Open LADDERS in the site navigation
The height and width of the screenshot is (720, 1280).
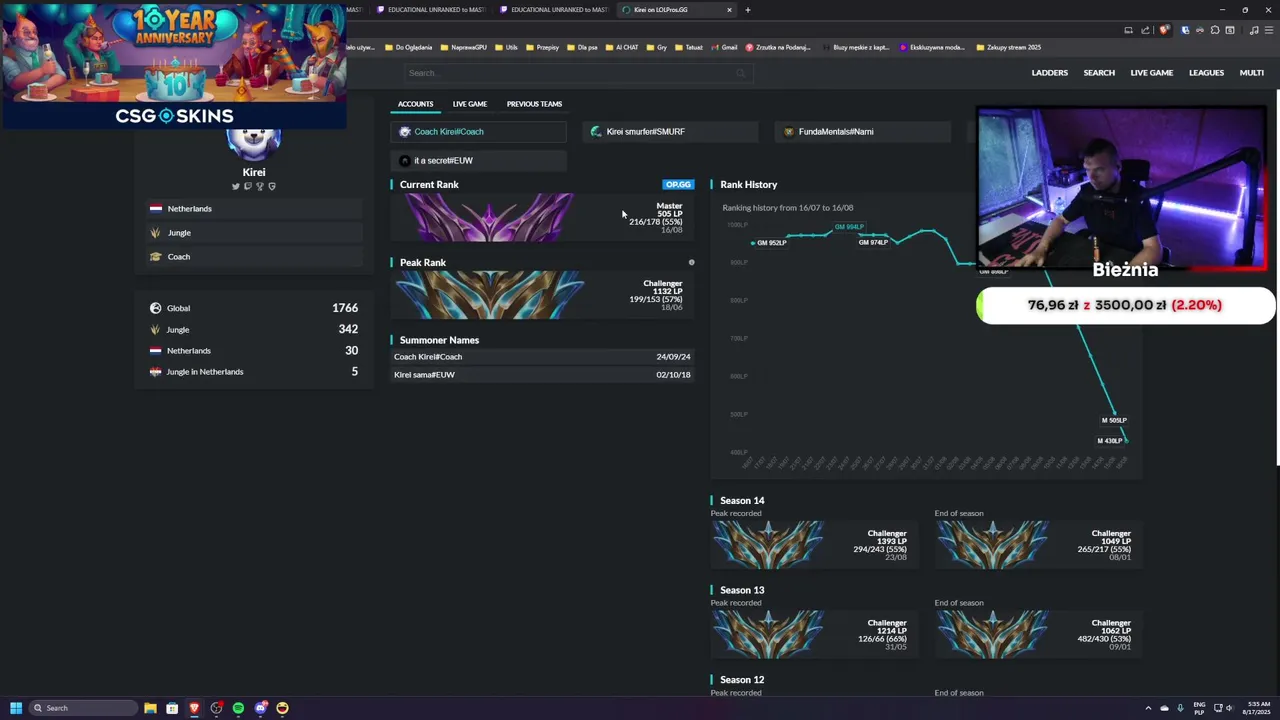click(x=1049, y=73)
